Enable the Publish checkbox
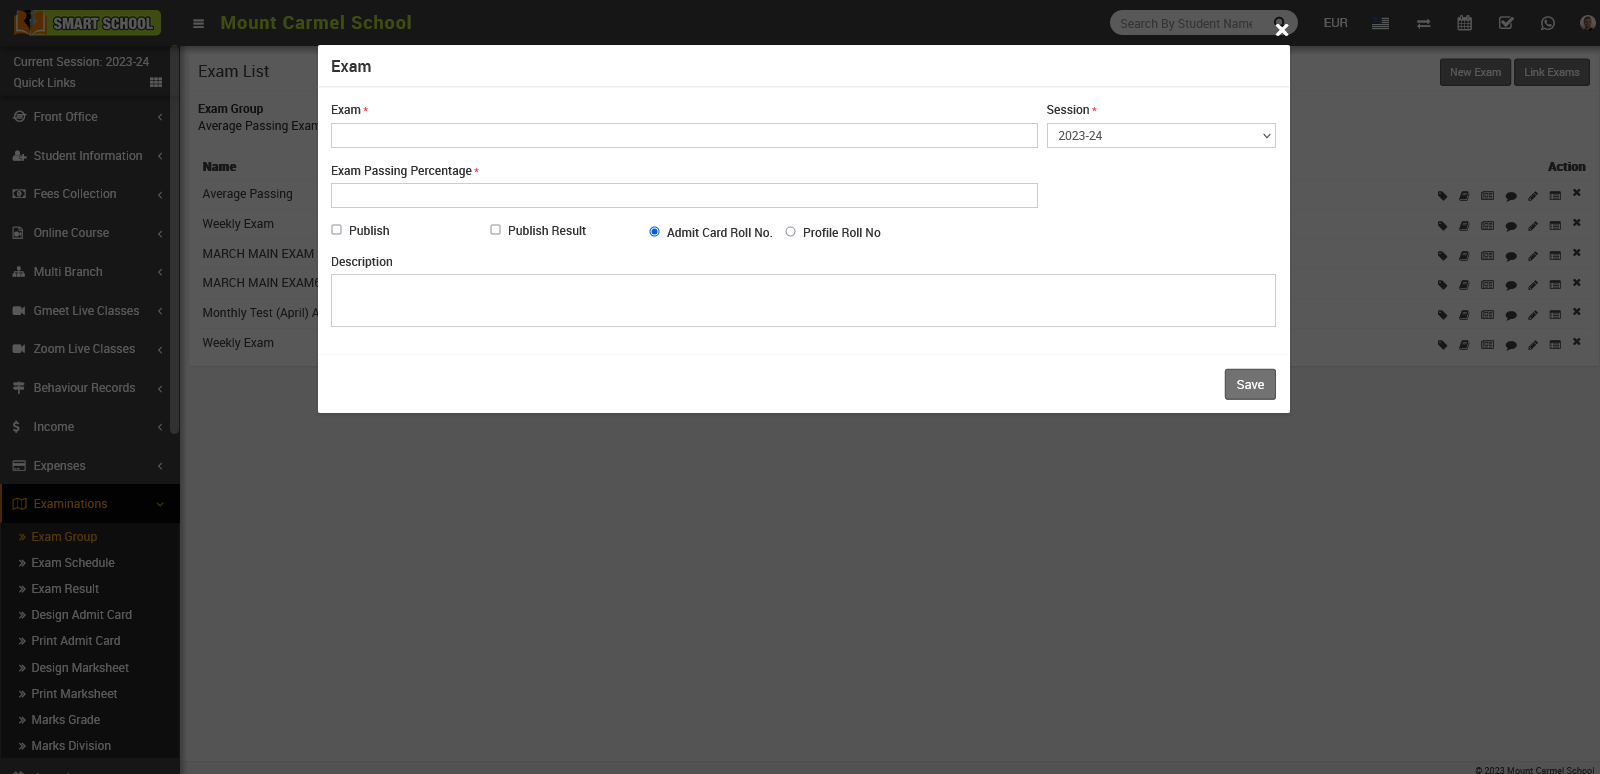Viewport: 1600px width, 774px height. tap(337, 230)
